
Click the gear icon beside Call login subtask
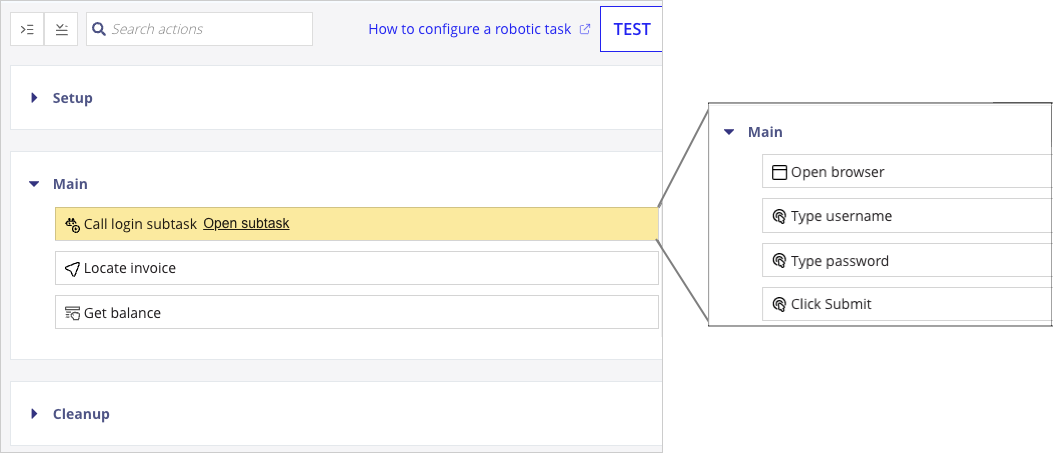[72, 224]
